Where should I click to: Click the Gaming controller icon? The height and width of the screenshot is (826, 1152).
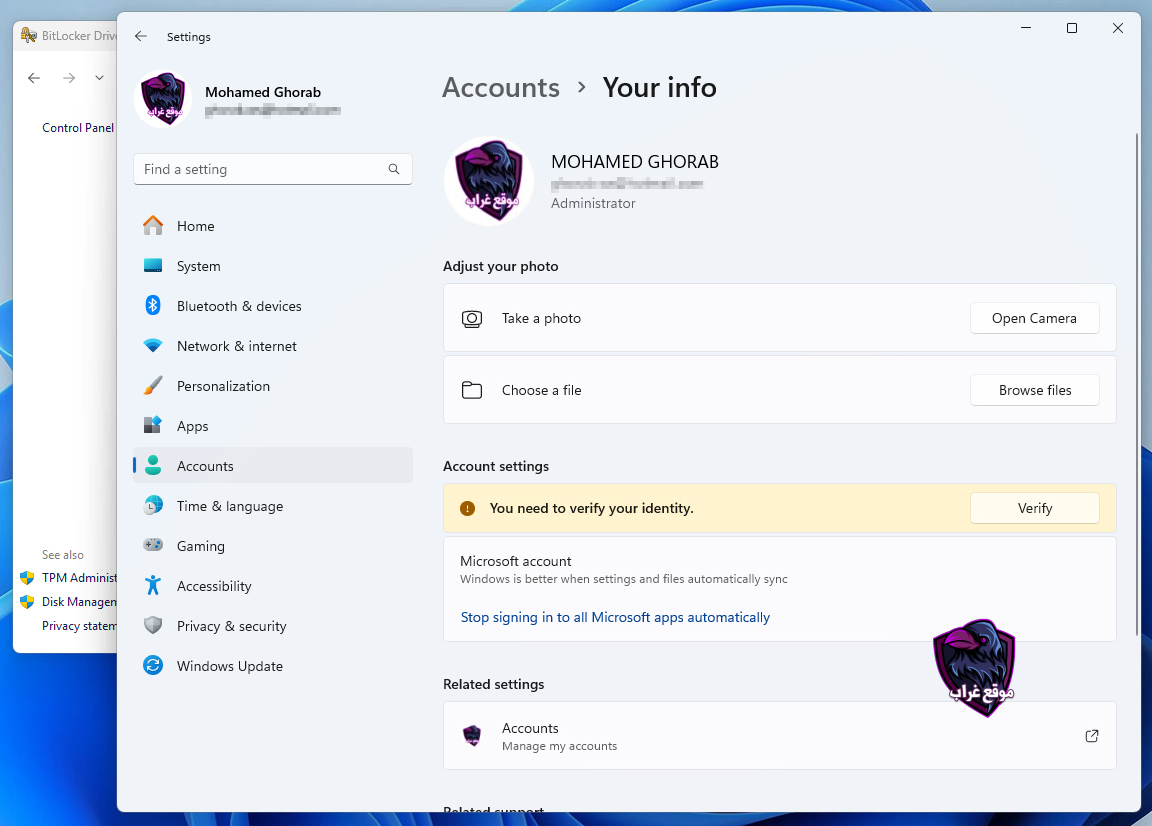pos(153,545)
